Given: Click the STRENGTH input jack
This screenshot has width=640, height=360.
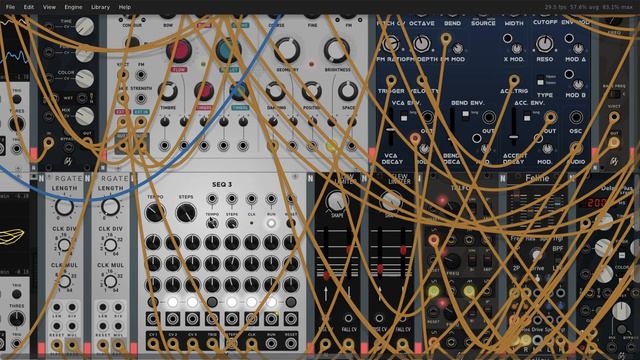Looking at the screenshot, I should pyautogui.click(x=141, y=99).
